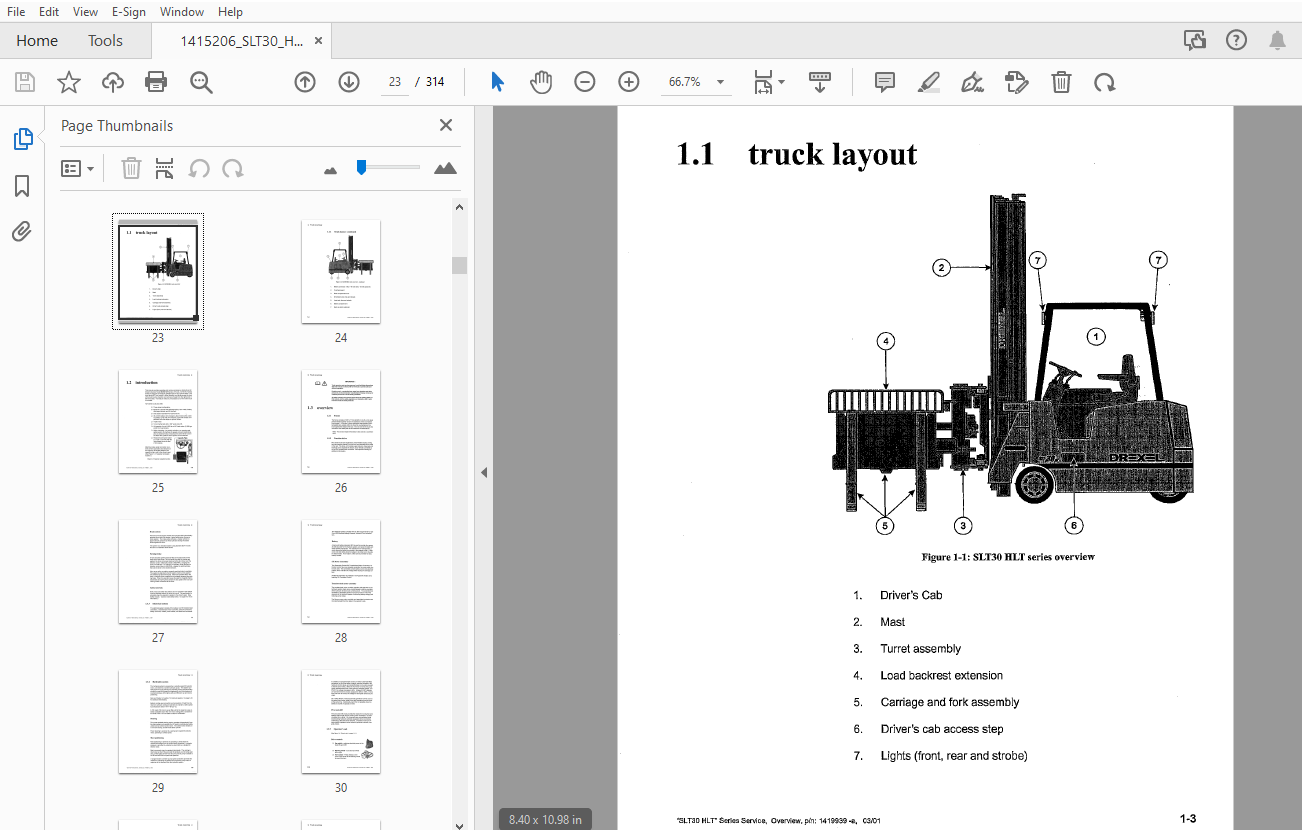Close the 1415206_SLT30 document tab

coord(319,41)
